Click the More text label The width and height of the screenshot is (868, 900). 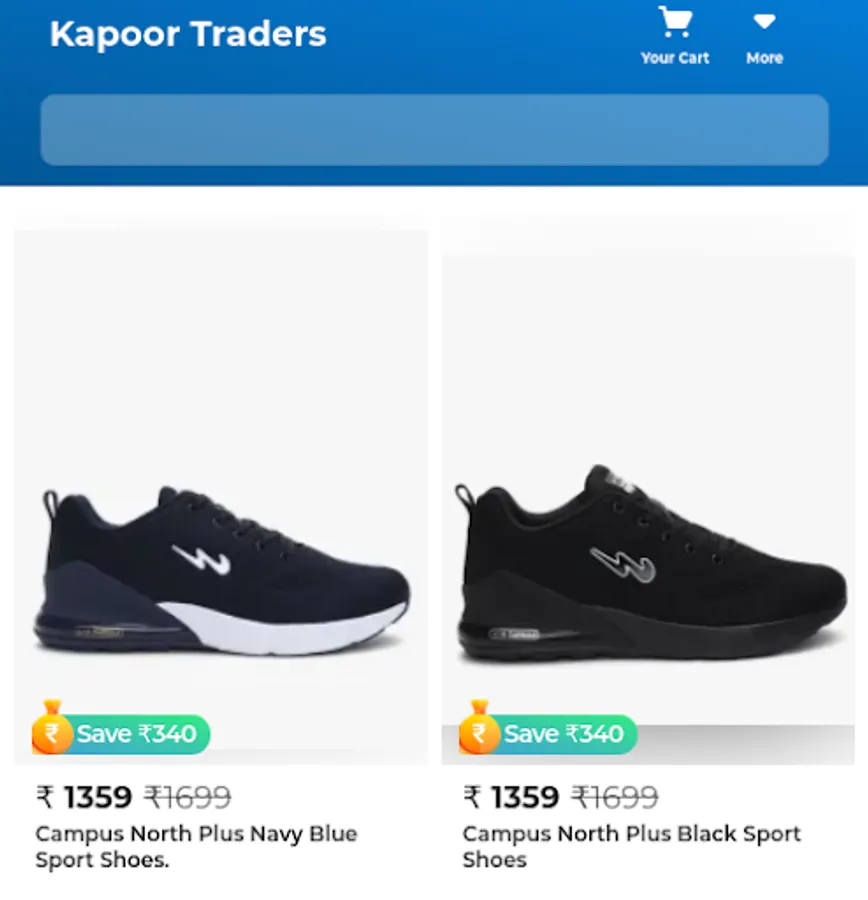click(x=764, y=58)
